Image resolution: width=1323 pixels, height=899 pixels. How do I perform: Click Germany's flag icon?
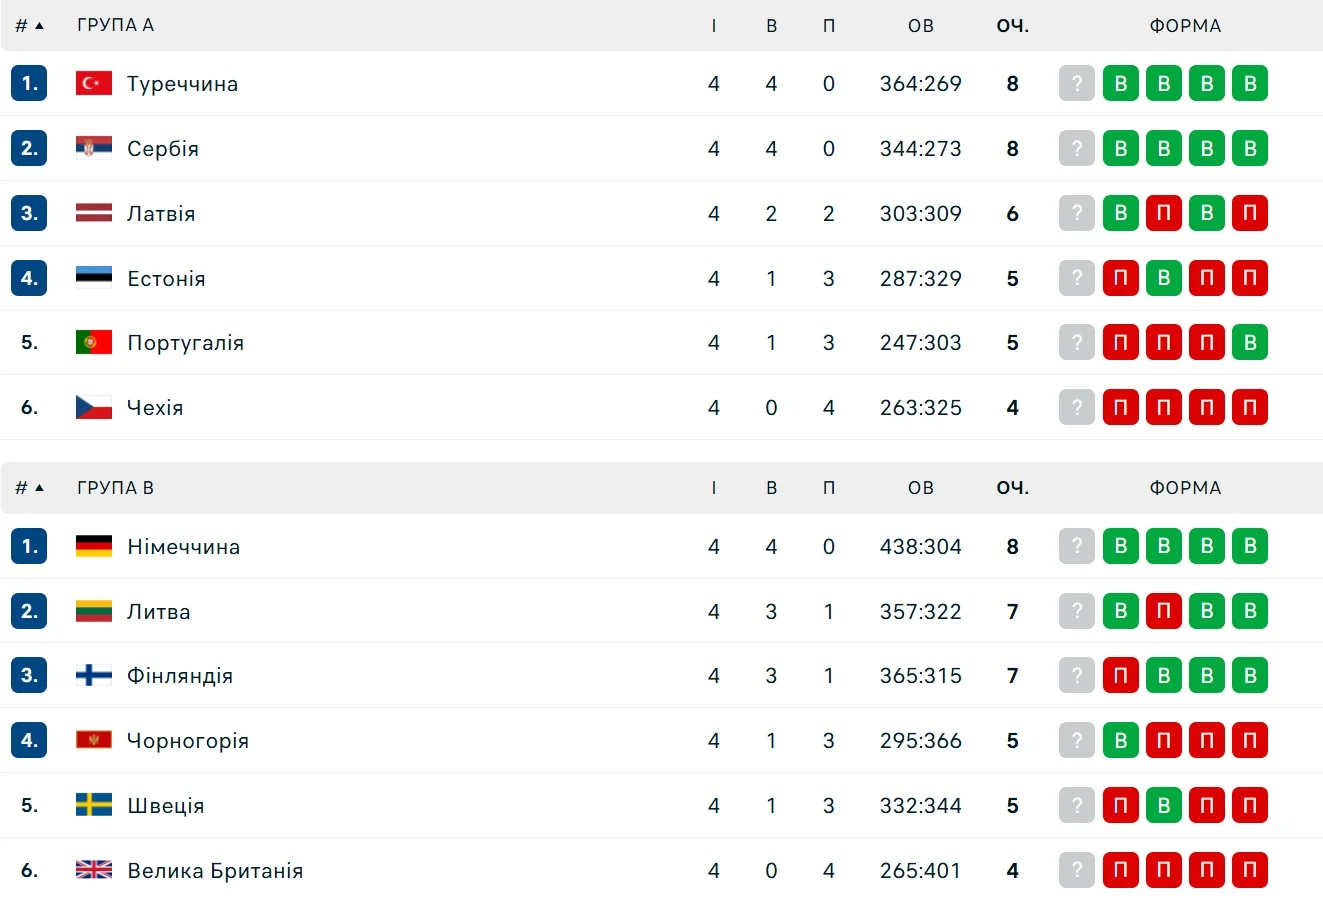[94, 547]
